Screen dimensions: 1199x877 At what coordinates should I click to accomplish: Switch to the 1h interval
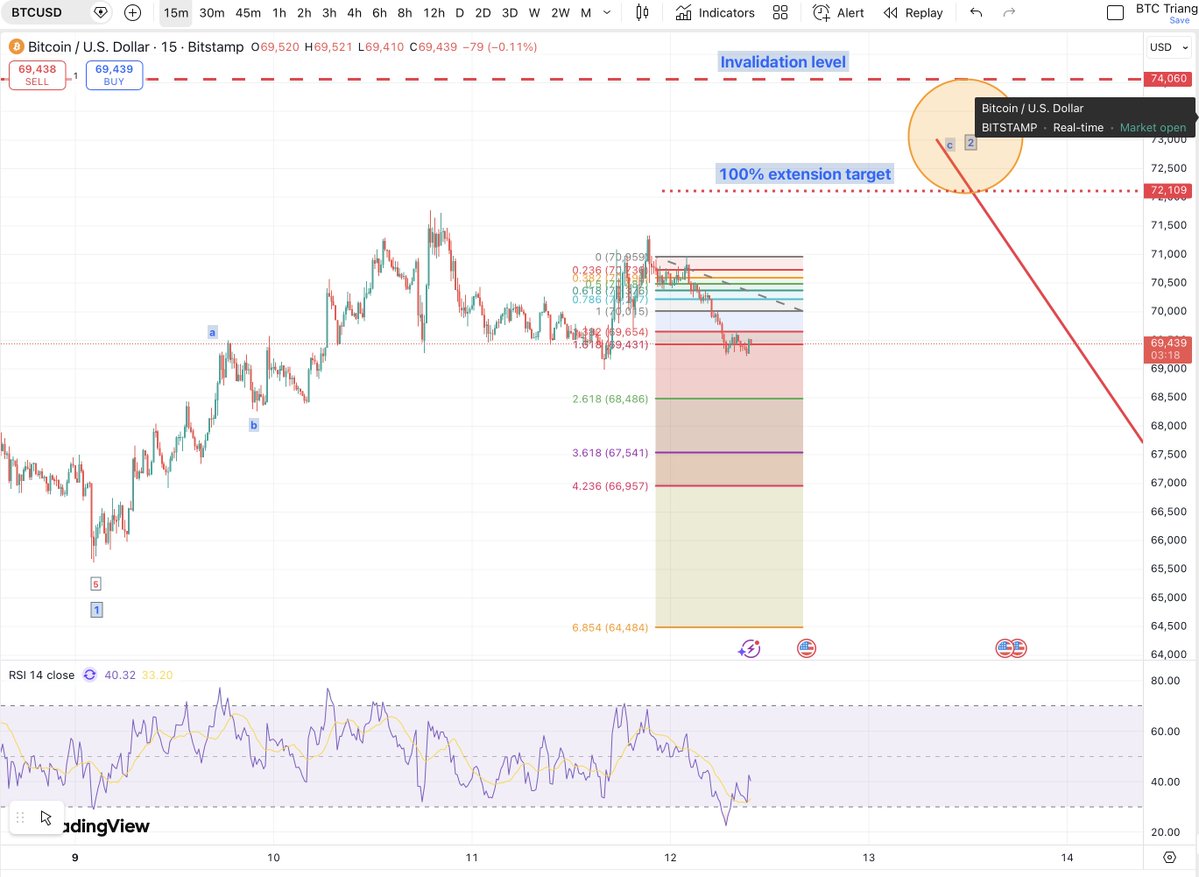(279, 13)
